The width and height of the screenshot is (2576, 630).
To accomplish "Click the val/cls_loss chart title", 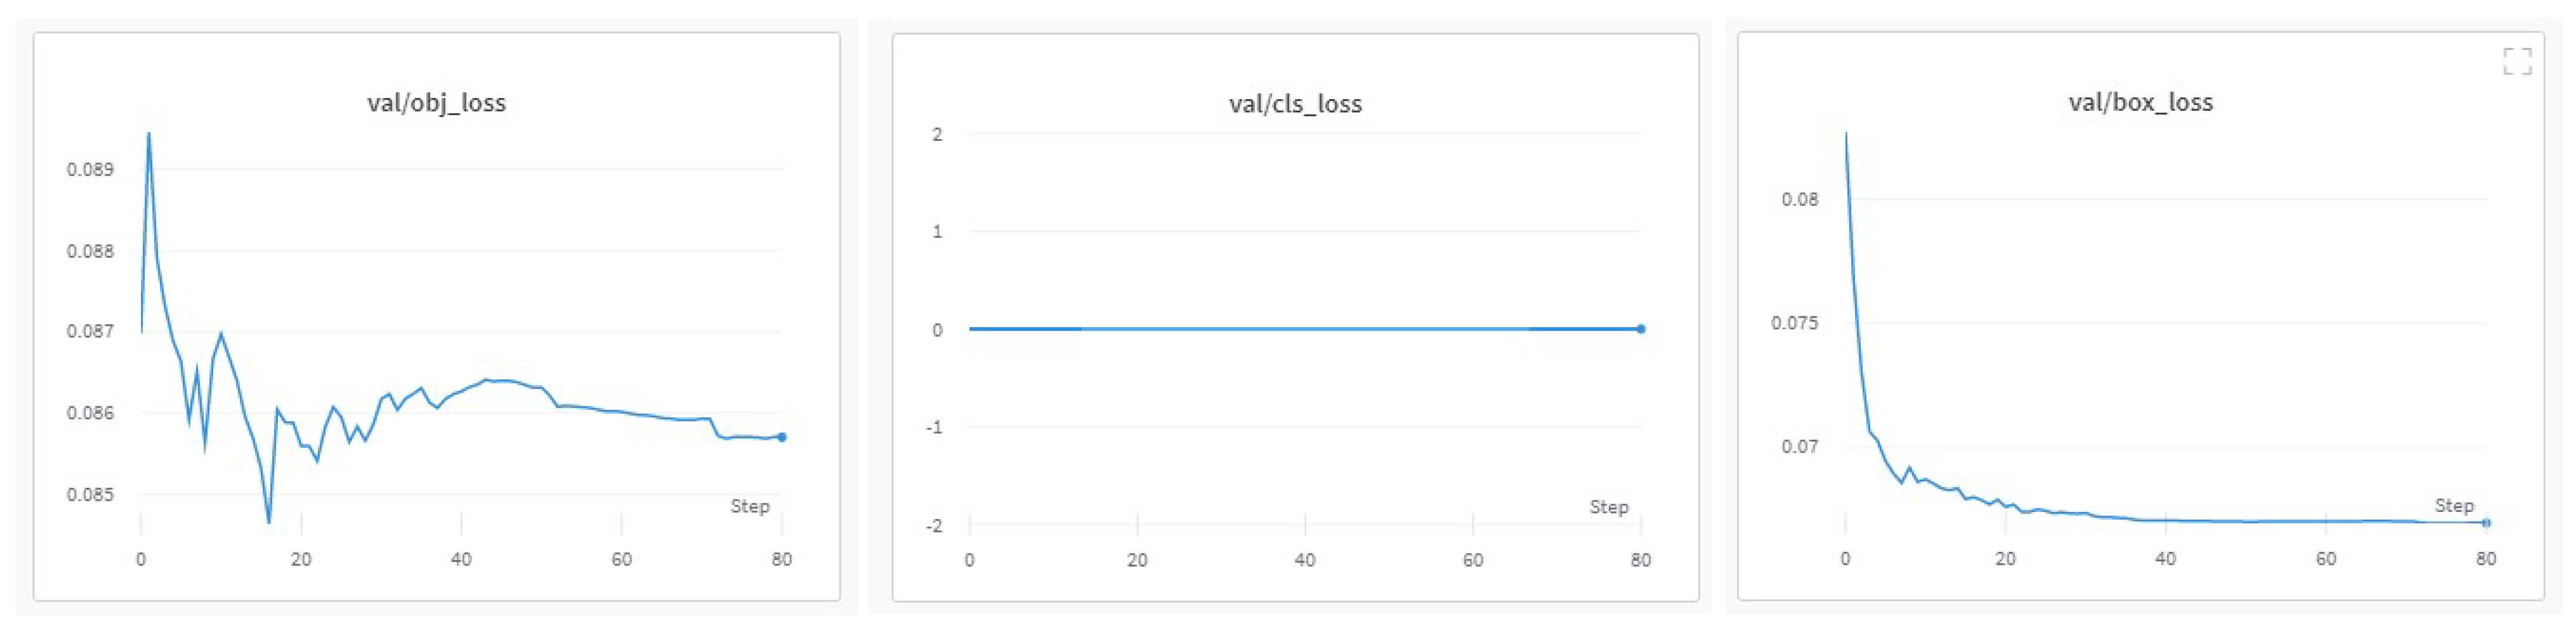I will coord(1295,104).
